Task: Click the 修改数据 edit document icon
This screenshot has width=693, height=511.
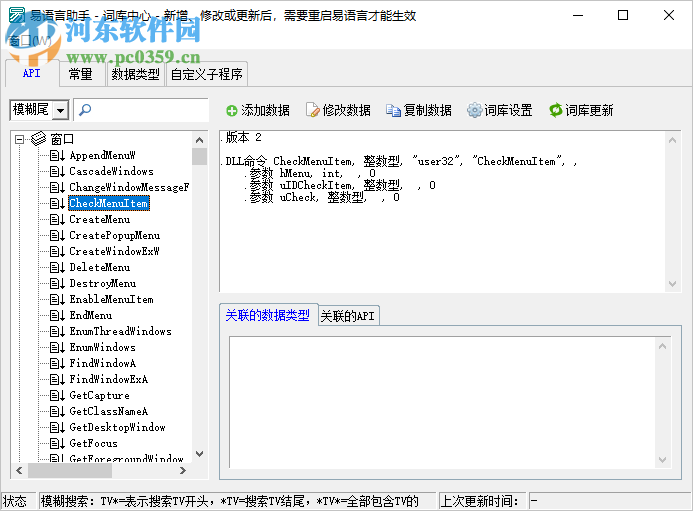Action: click(x=312, y=110)
